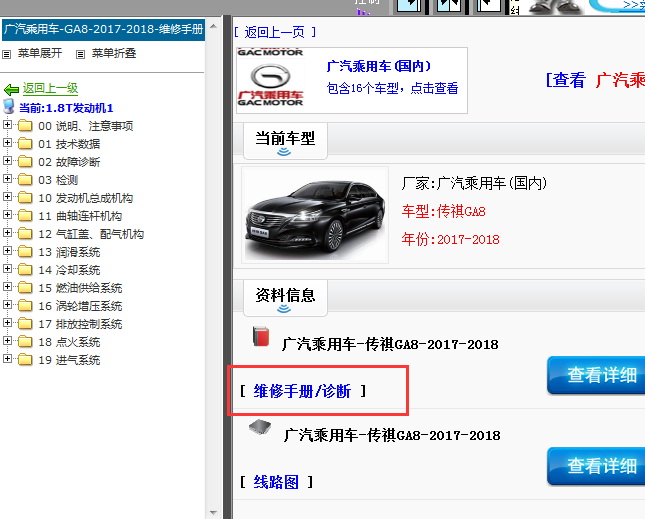This screenshot has width=645, height=519.
Task: Click 包含16个车型，点击查看 link
Action: click(x=392, y=88)
